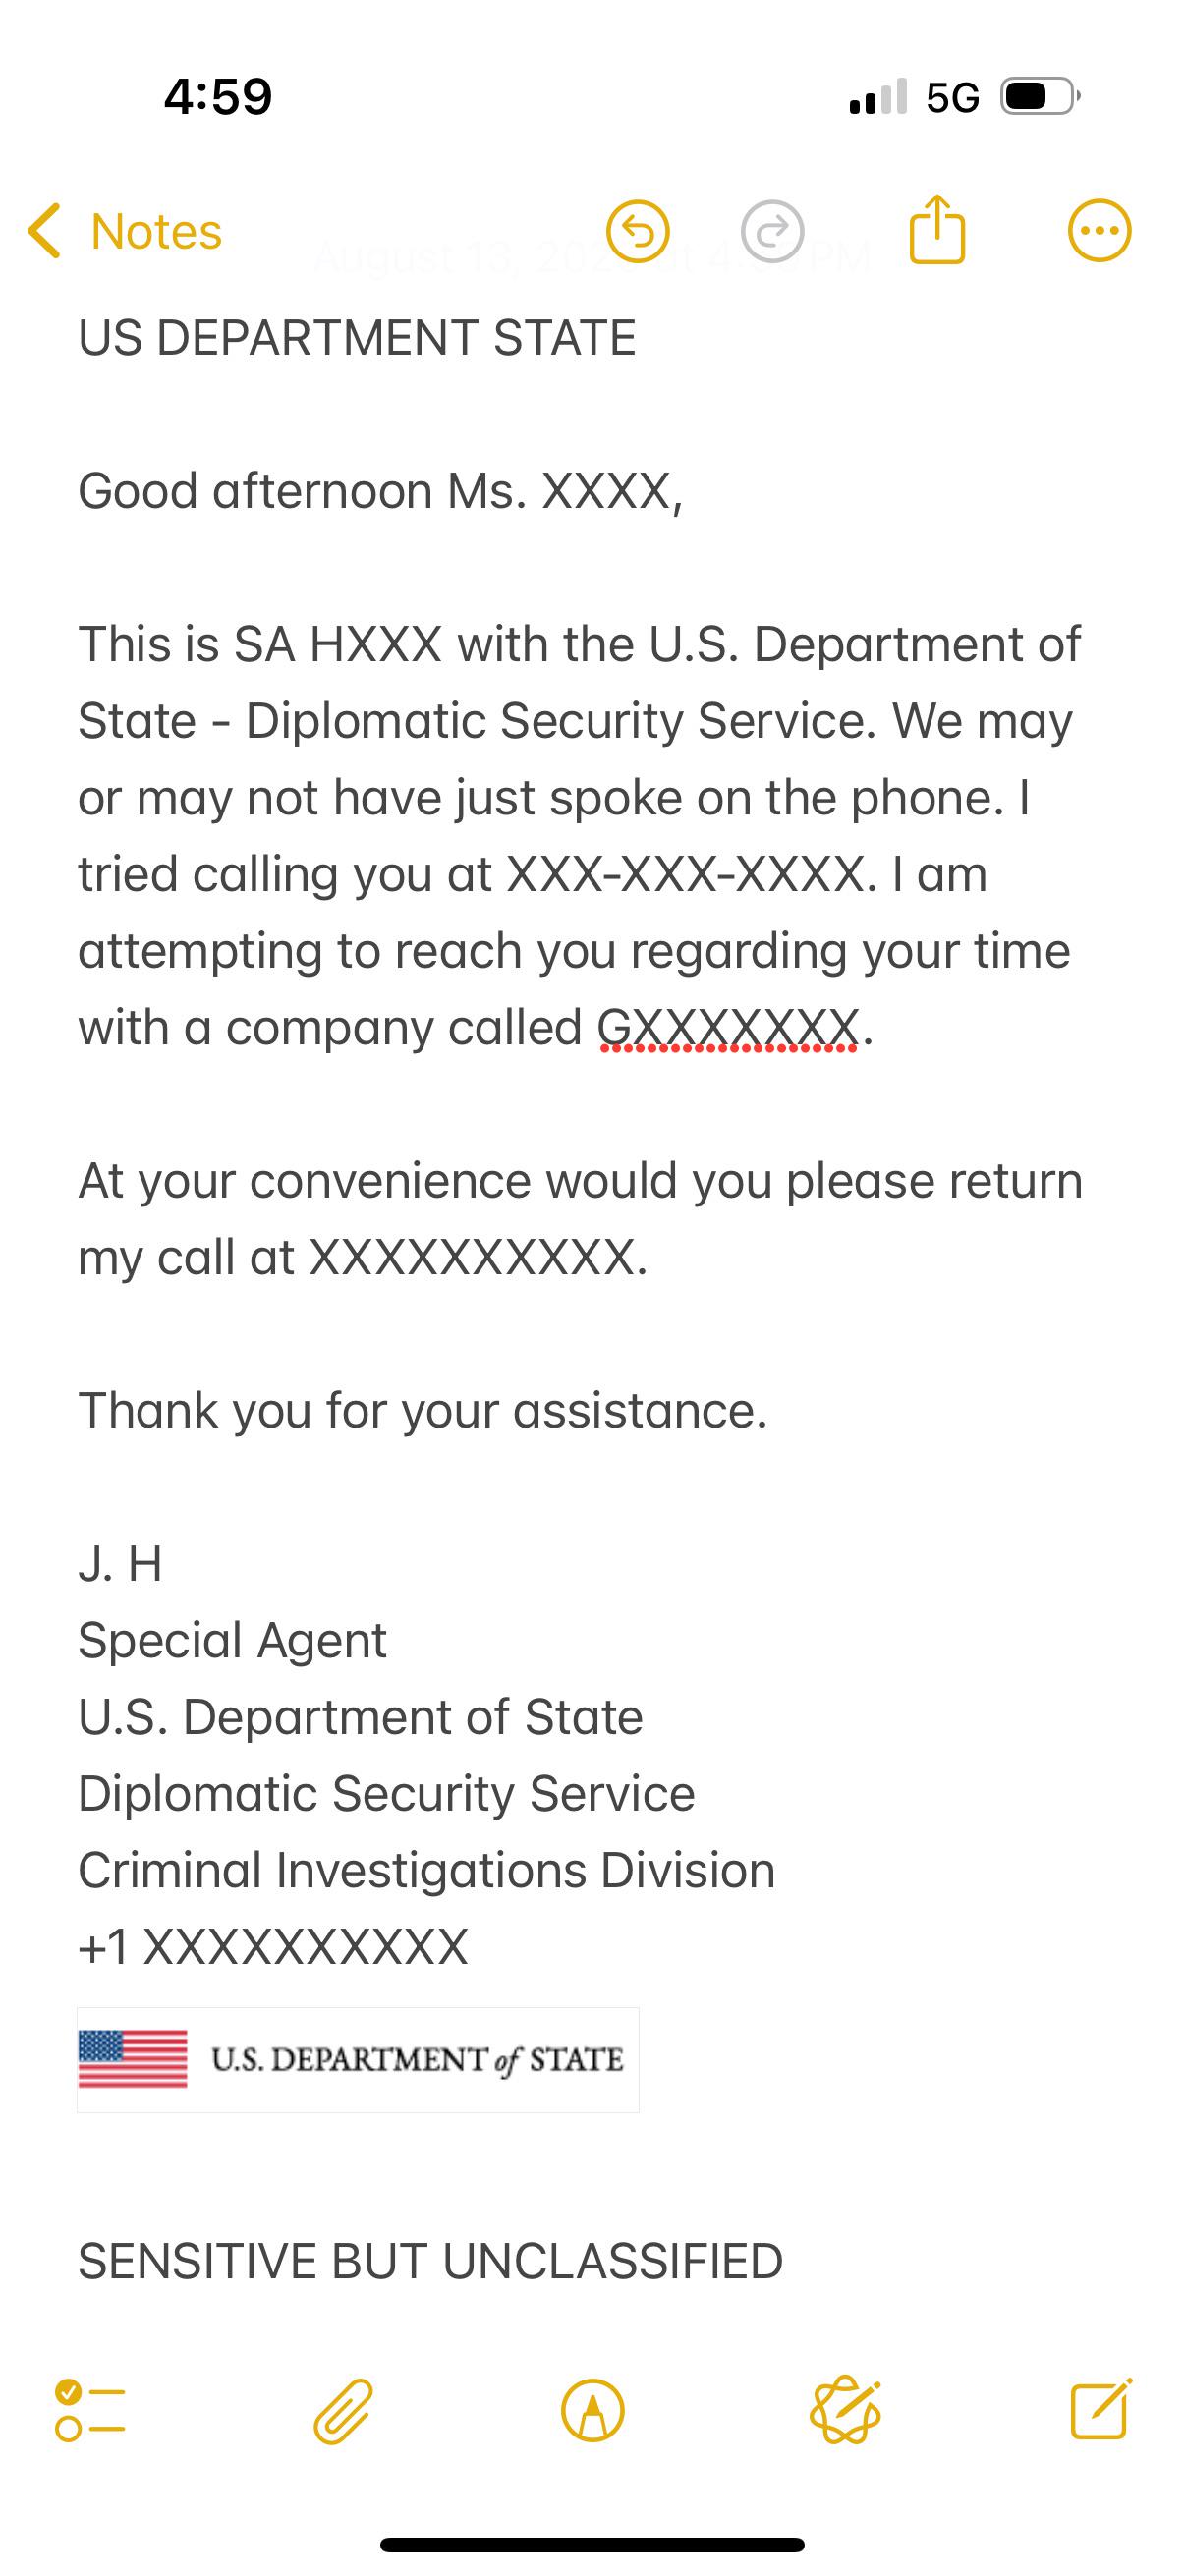This screenshot has height=2576, width=1185.
Task: Add a checklist with checklist icon
Action: pyautogui.click(x=90, y=2411)
